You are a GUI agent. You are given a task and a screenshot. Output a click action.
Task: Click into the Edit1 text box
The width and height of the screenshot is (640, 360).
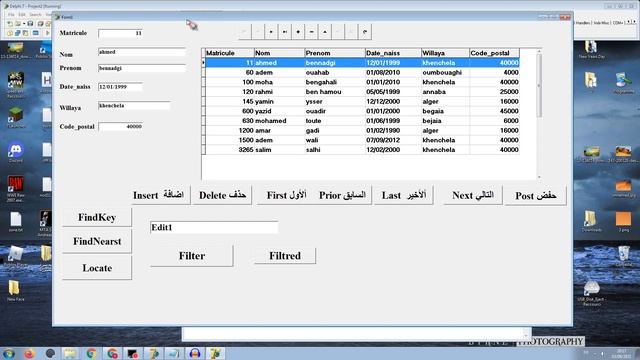pyautogui.click(x=214, y=227)
